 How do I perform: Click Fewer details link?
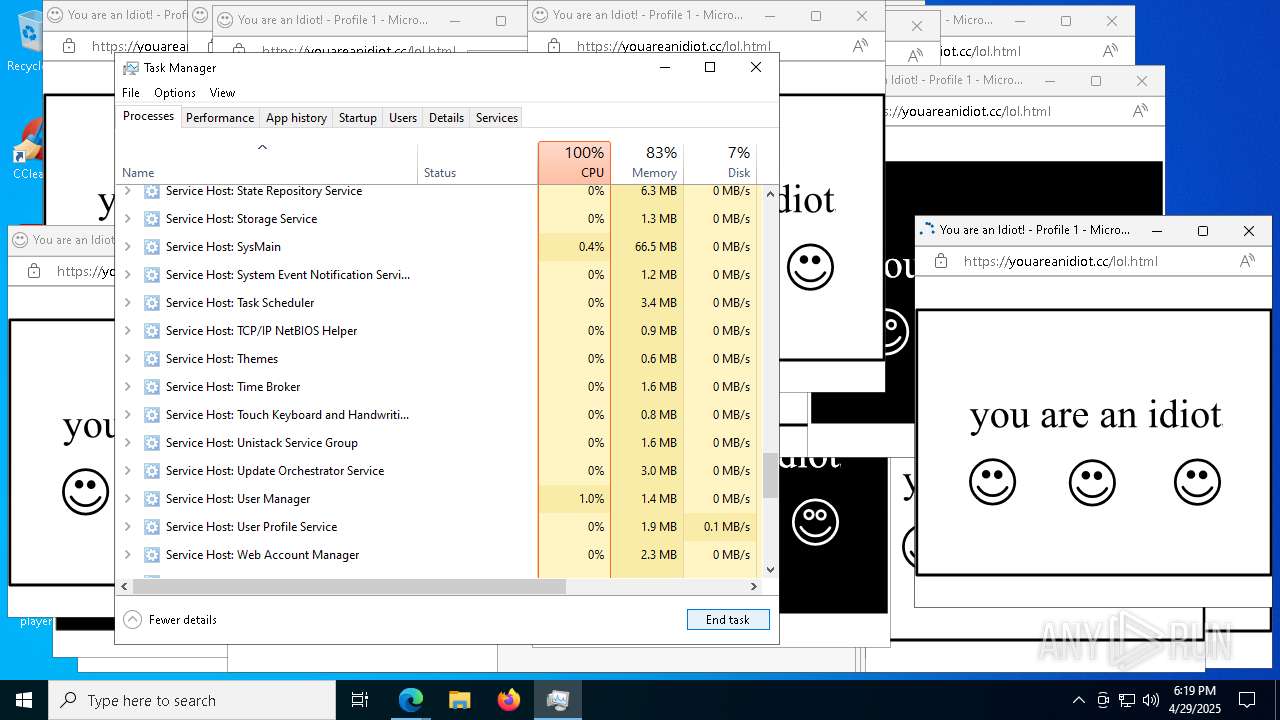[183, 620]
